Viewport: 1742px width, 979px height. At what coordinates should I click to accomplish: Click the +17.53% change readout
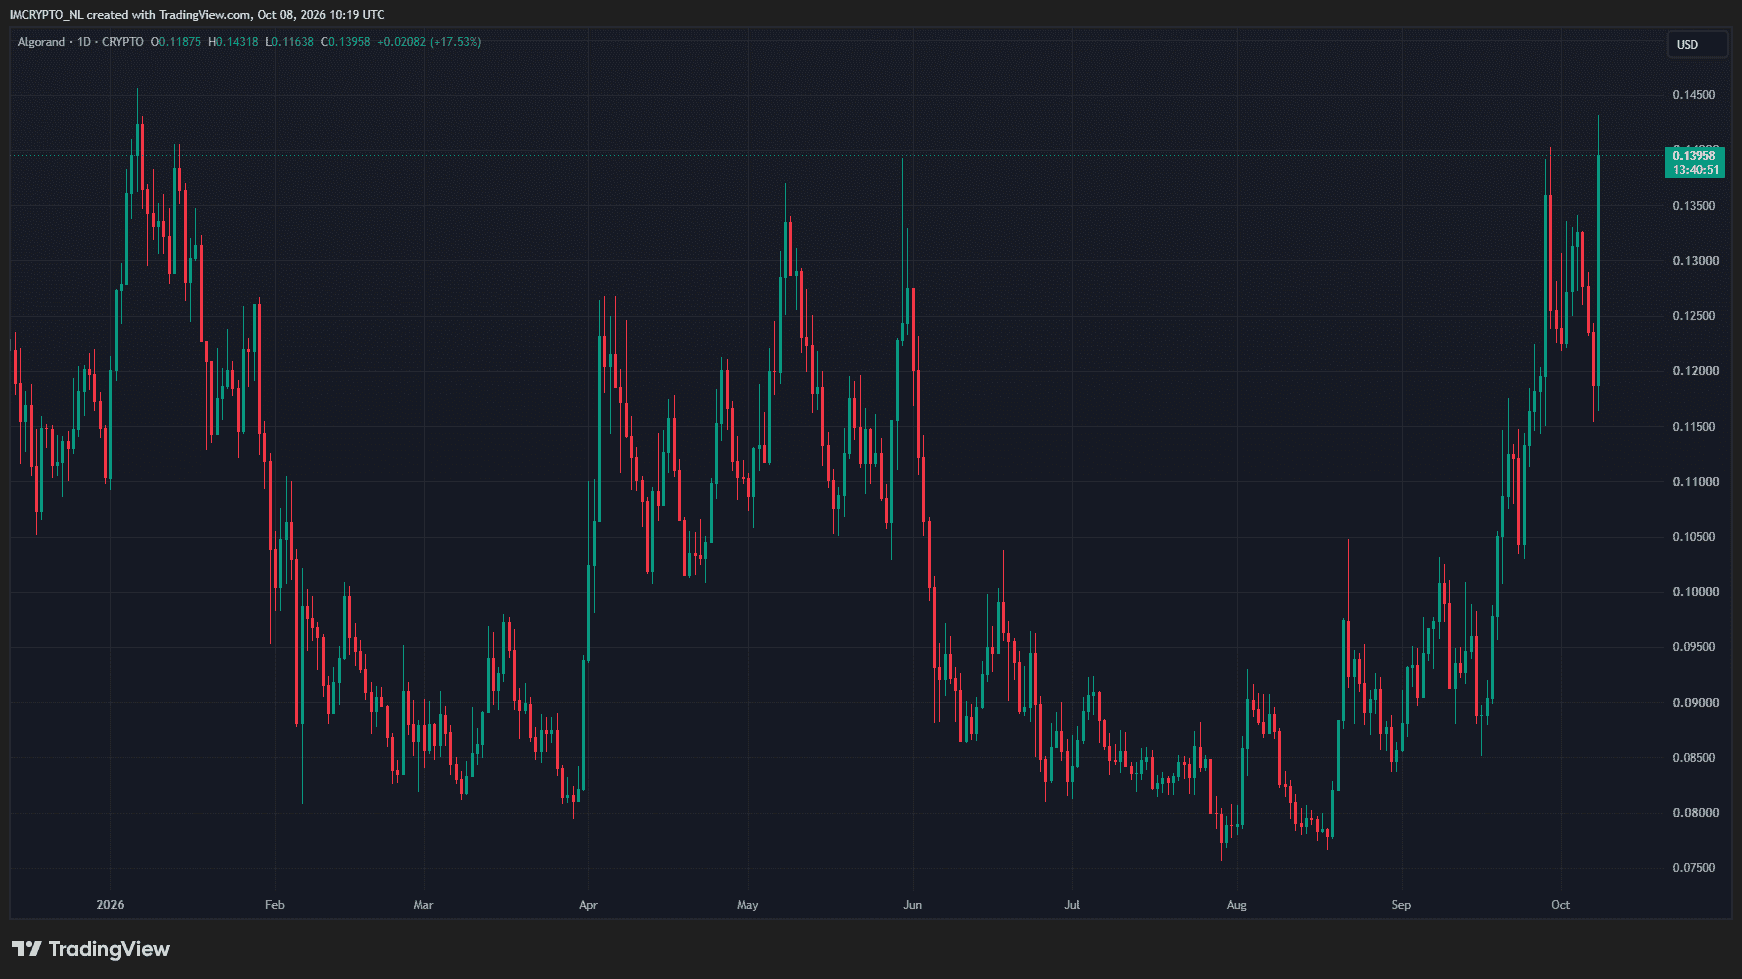tap(456, 42)
